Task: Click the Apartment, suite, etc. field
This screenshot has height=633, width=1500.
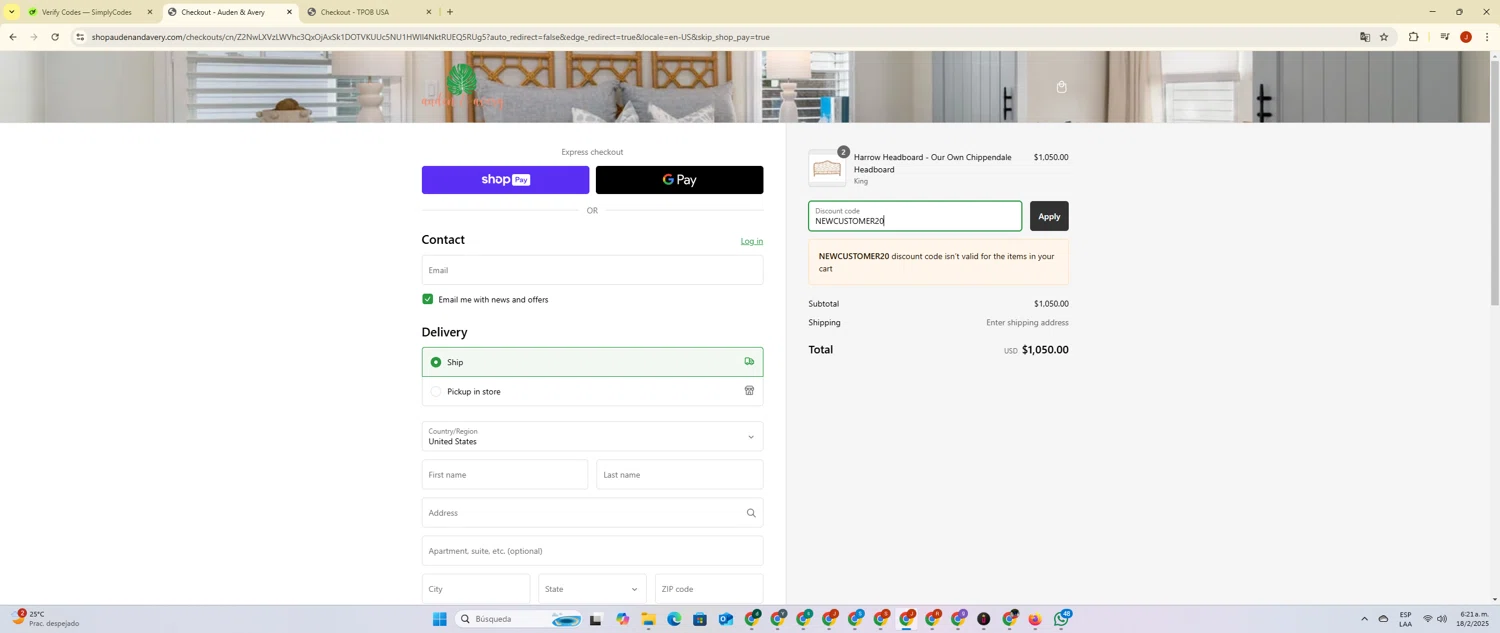Action: (592, 551)
